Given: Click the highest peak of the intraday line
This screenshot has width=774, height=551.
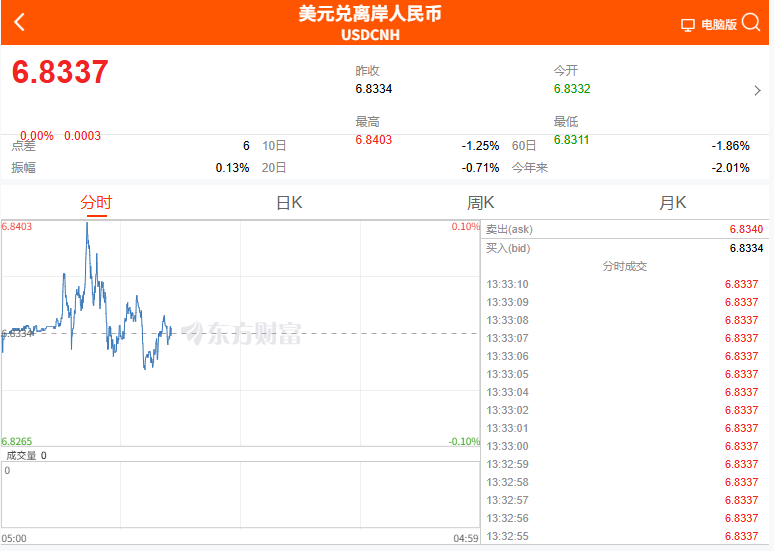Looking at the screenshot, I should click(87, 223).
